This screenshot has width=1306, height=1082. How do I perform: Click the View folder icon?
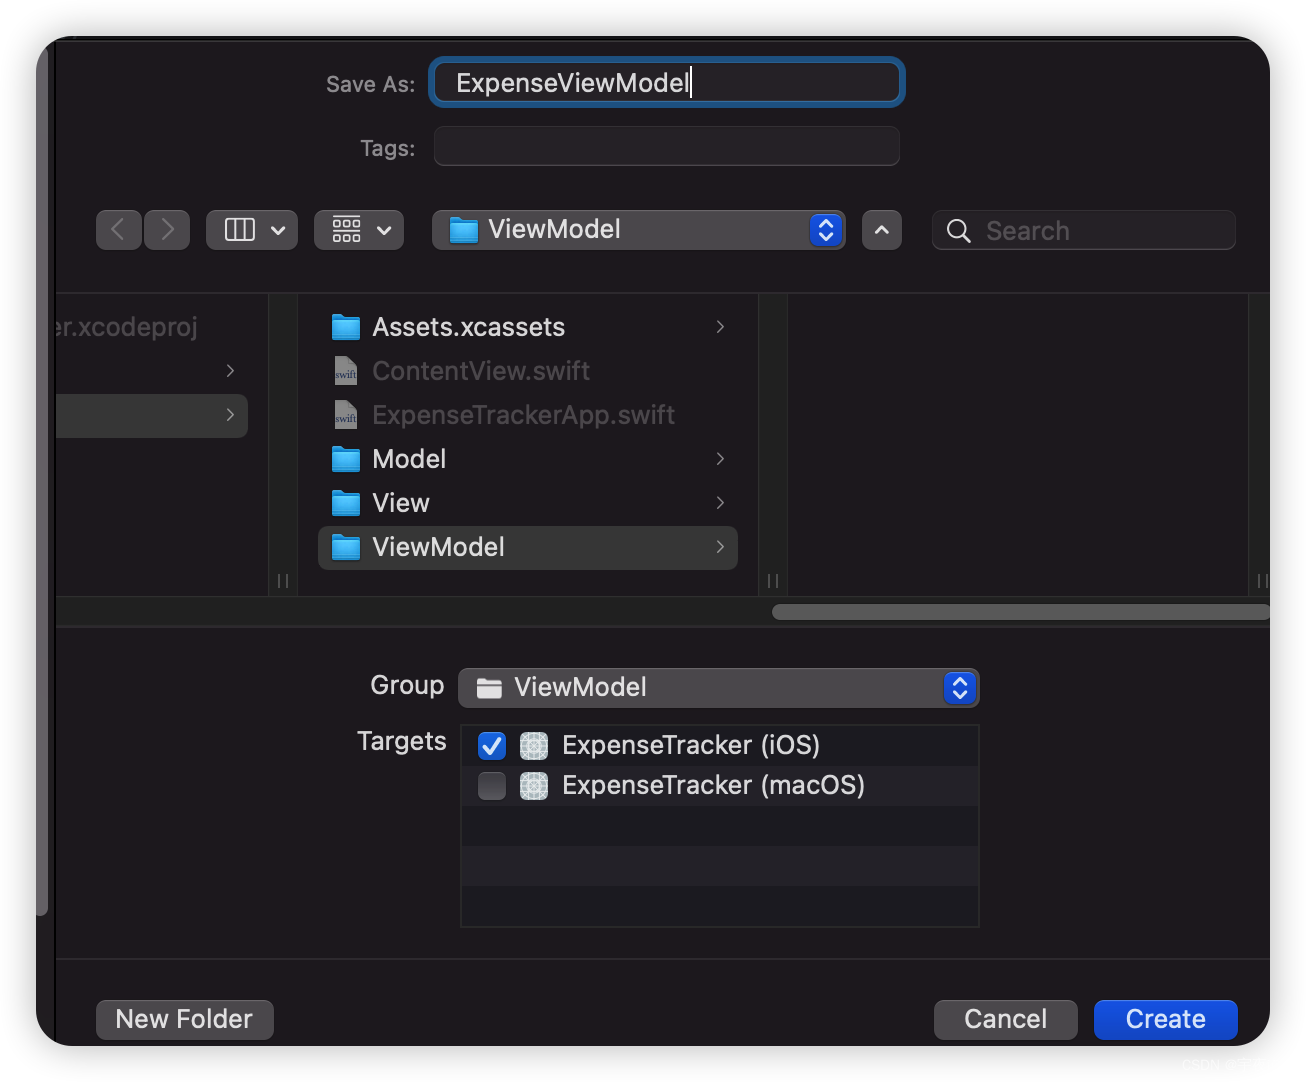tap(346, 503)
